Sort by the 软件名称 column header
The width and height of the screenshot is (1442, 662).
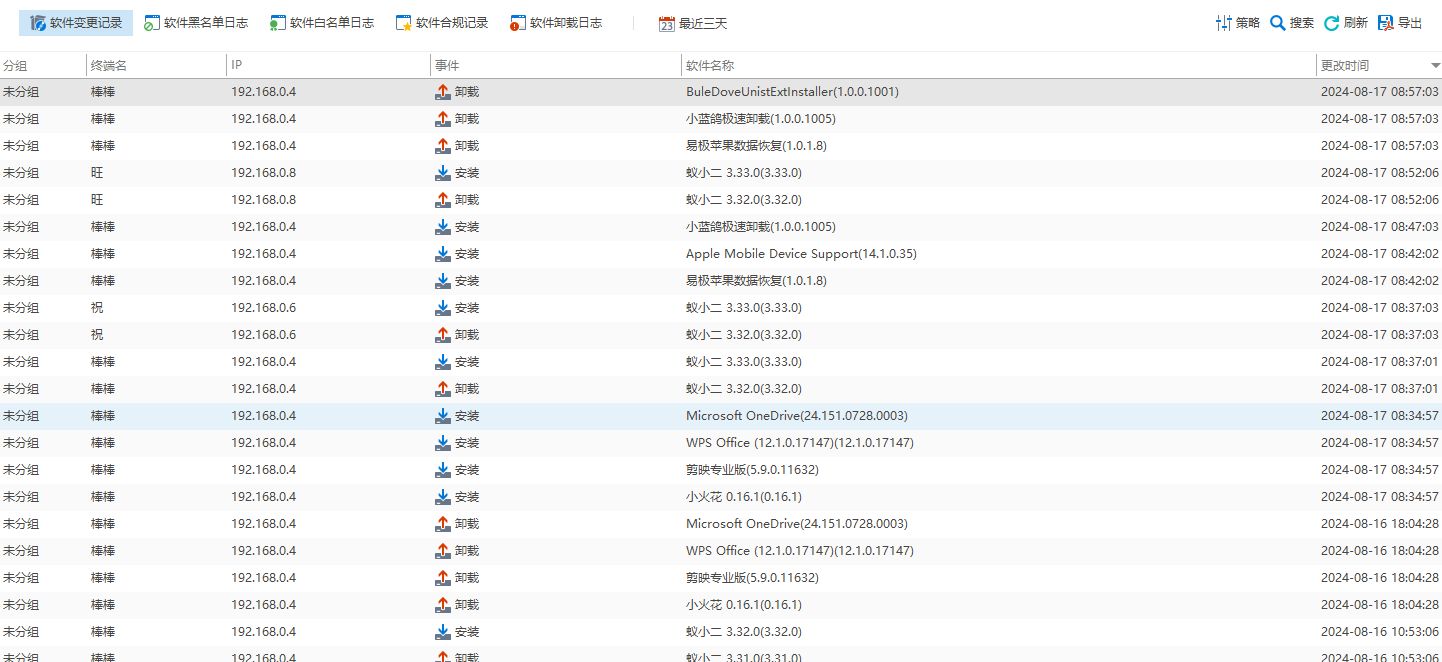coord(998,65)
